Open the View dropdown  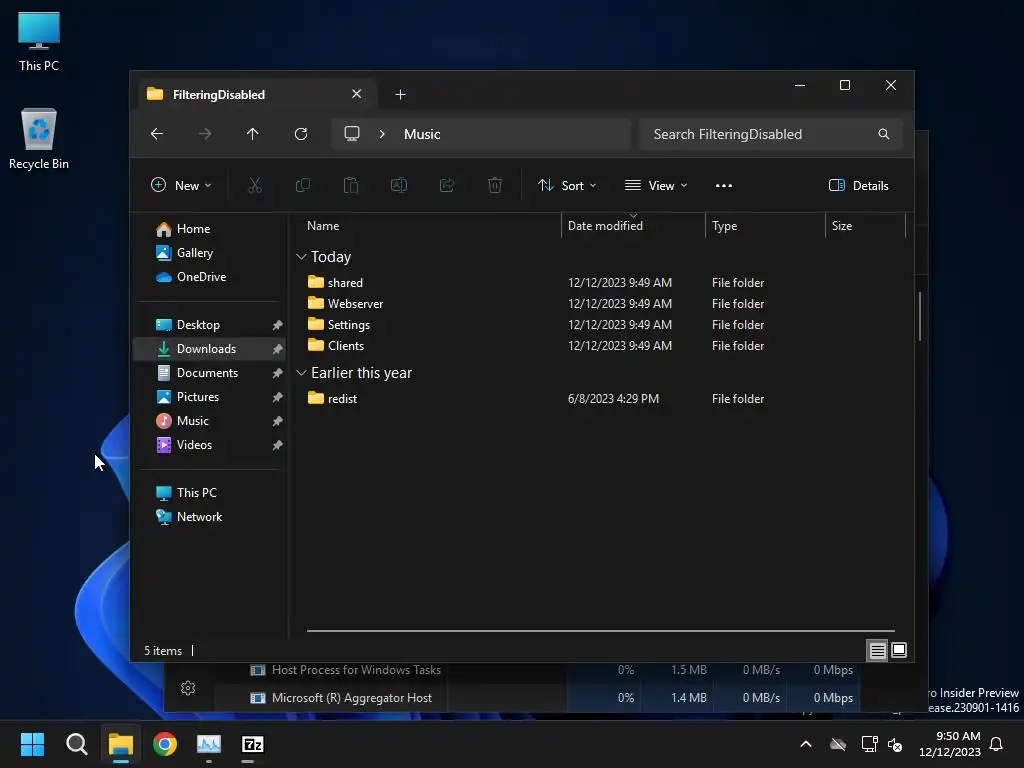point(656,185)
